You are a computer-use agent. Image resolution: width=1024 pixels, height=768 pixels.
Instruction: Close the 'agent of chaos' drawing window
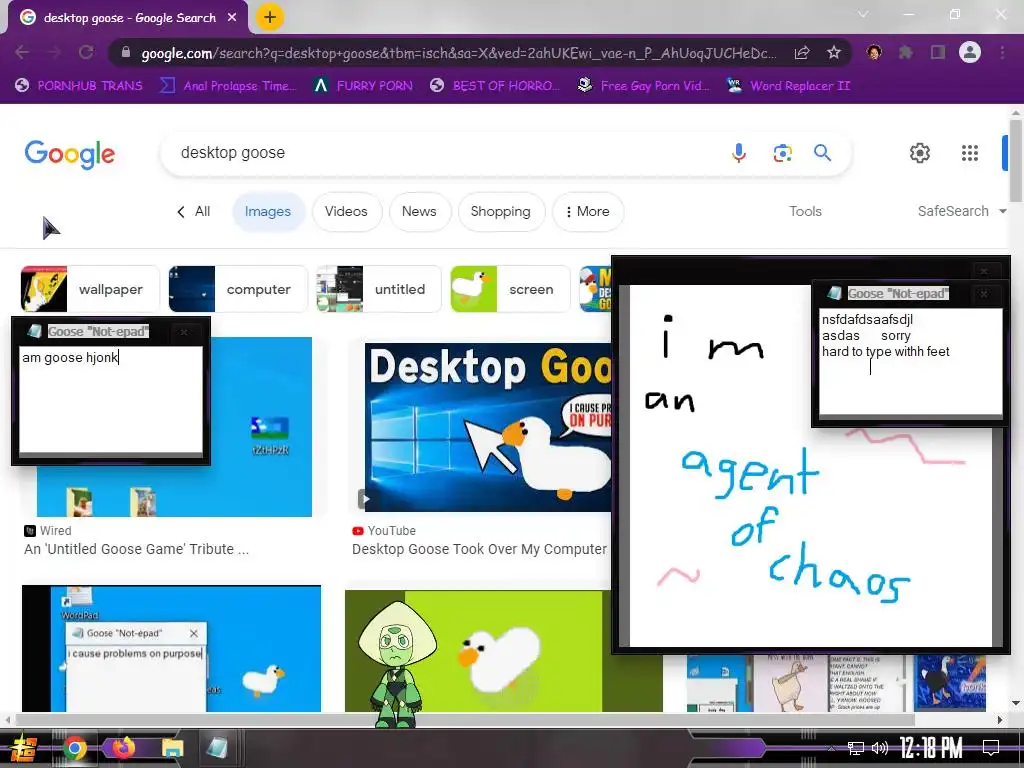point(984,271)
